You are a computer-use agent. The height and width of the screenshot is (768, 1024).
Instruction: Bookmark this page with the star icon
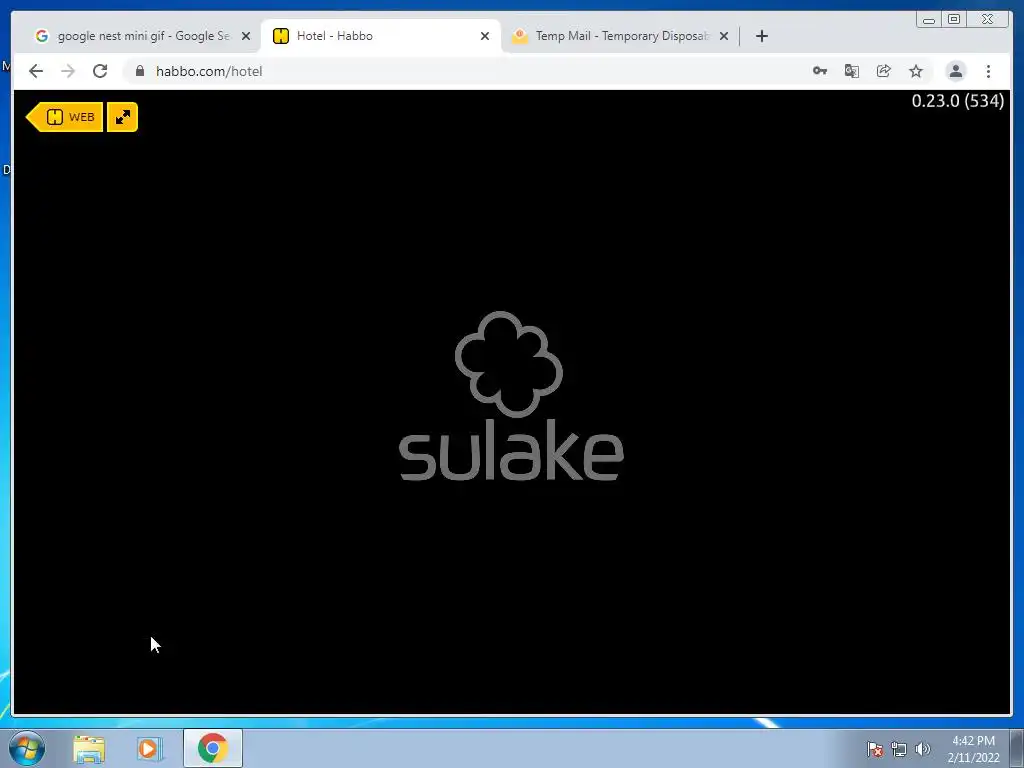(916, 71)
